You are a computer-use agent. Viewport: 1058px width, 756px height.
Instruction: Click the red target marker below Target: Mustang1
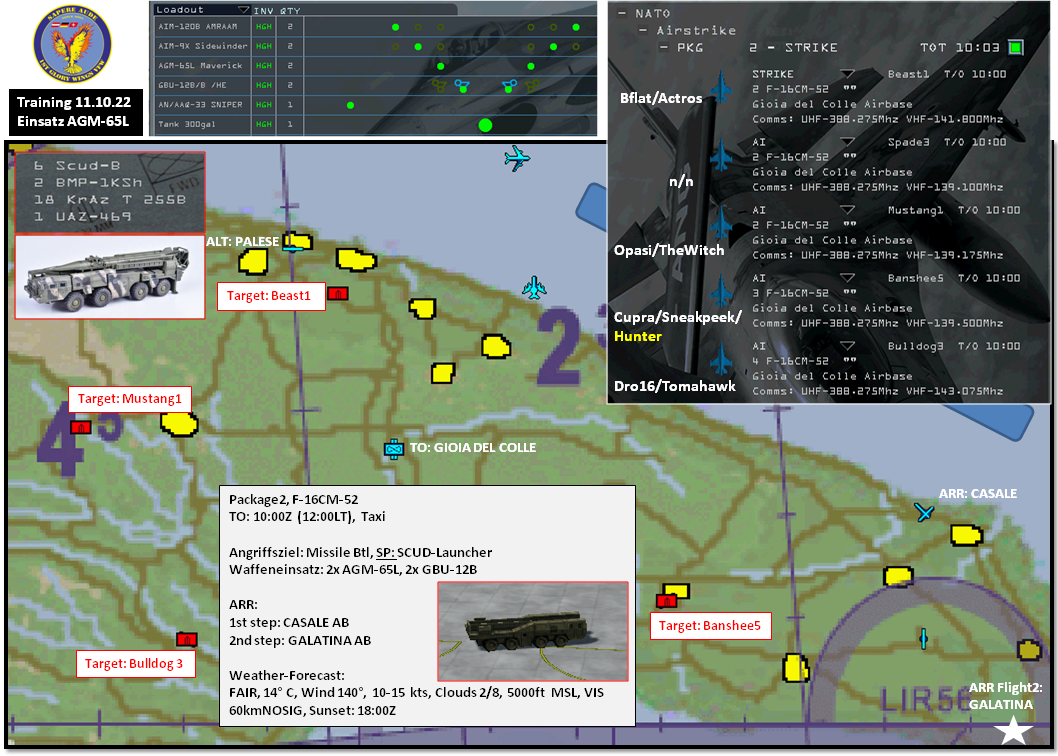80,427
